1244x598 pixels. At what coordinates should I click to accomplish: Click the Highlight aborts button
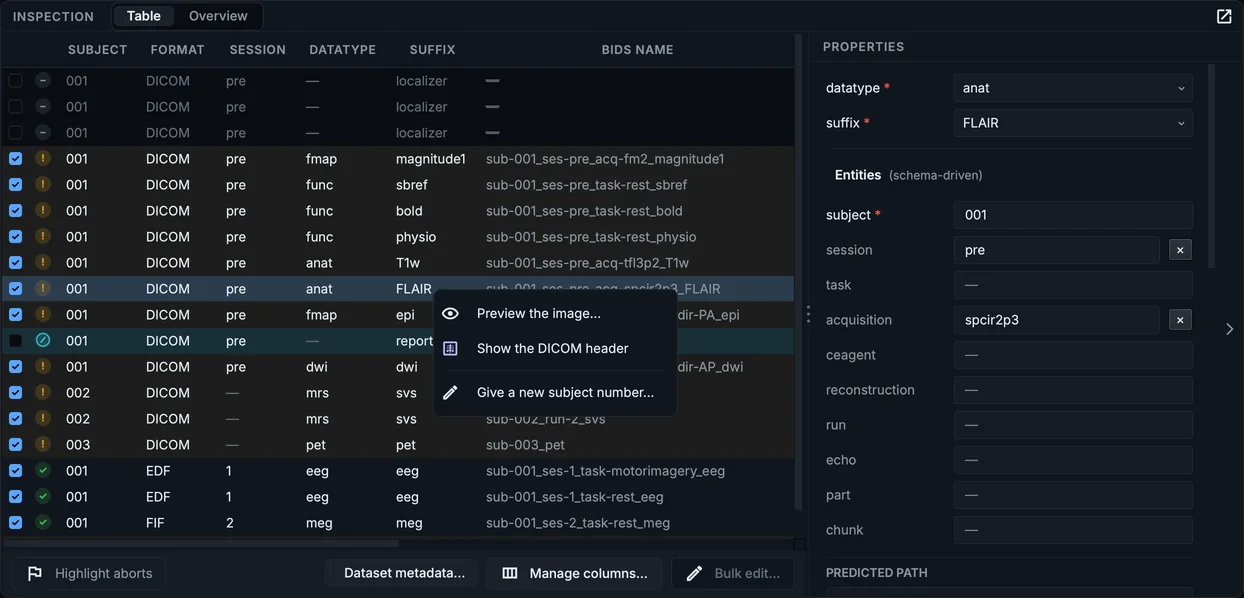tap(89, 574)
